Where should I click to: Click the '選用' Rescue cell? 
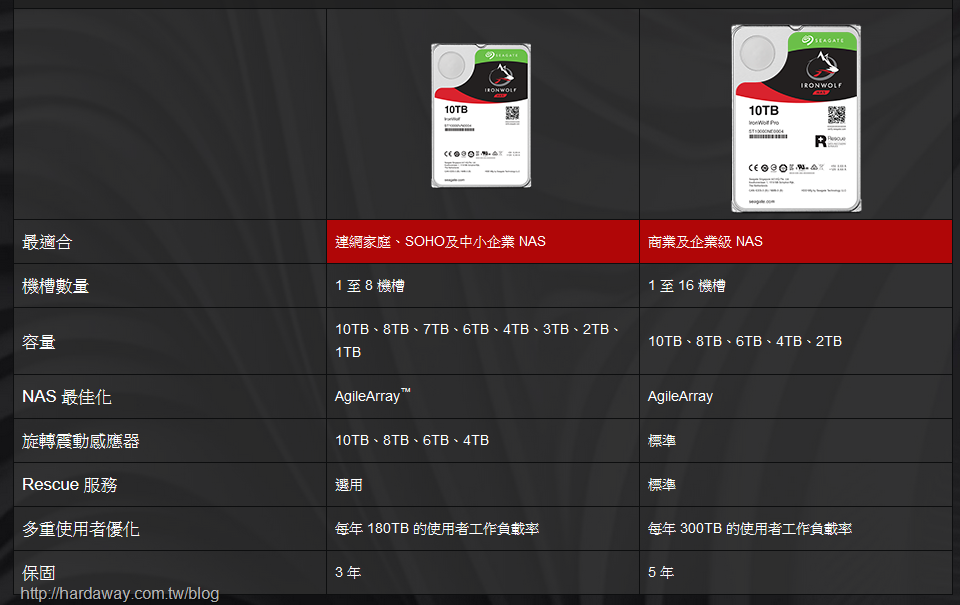tap(483, 485)
